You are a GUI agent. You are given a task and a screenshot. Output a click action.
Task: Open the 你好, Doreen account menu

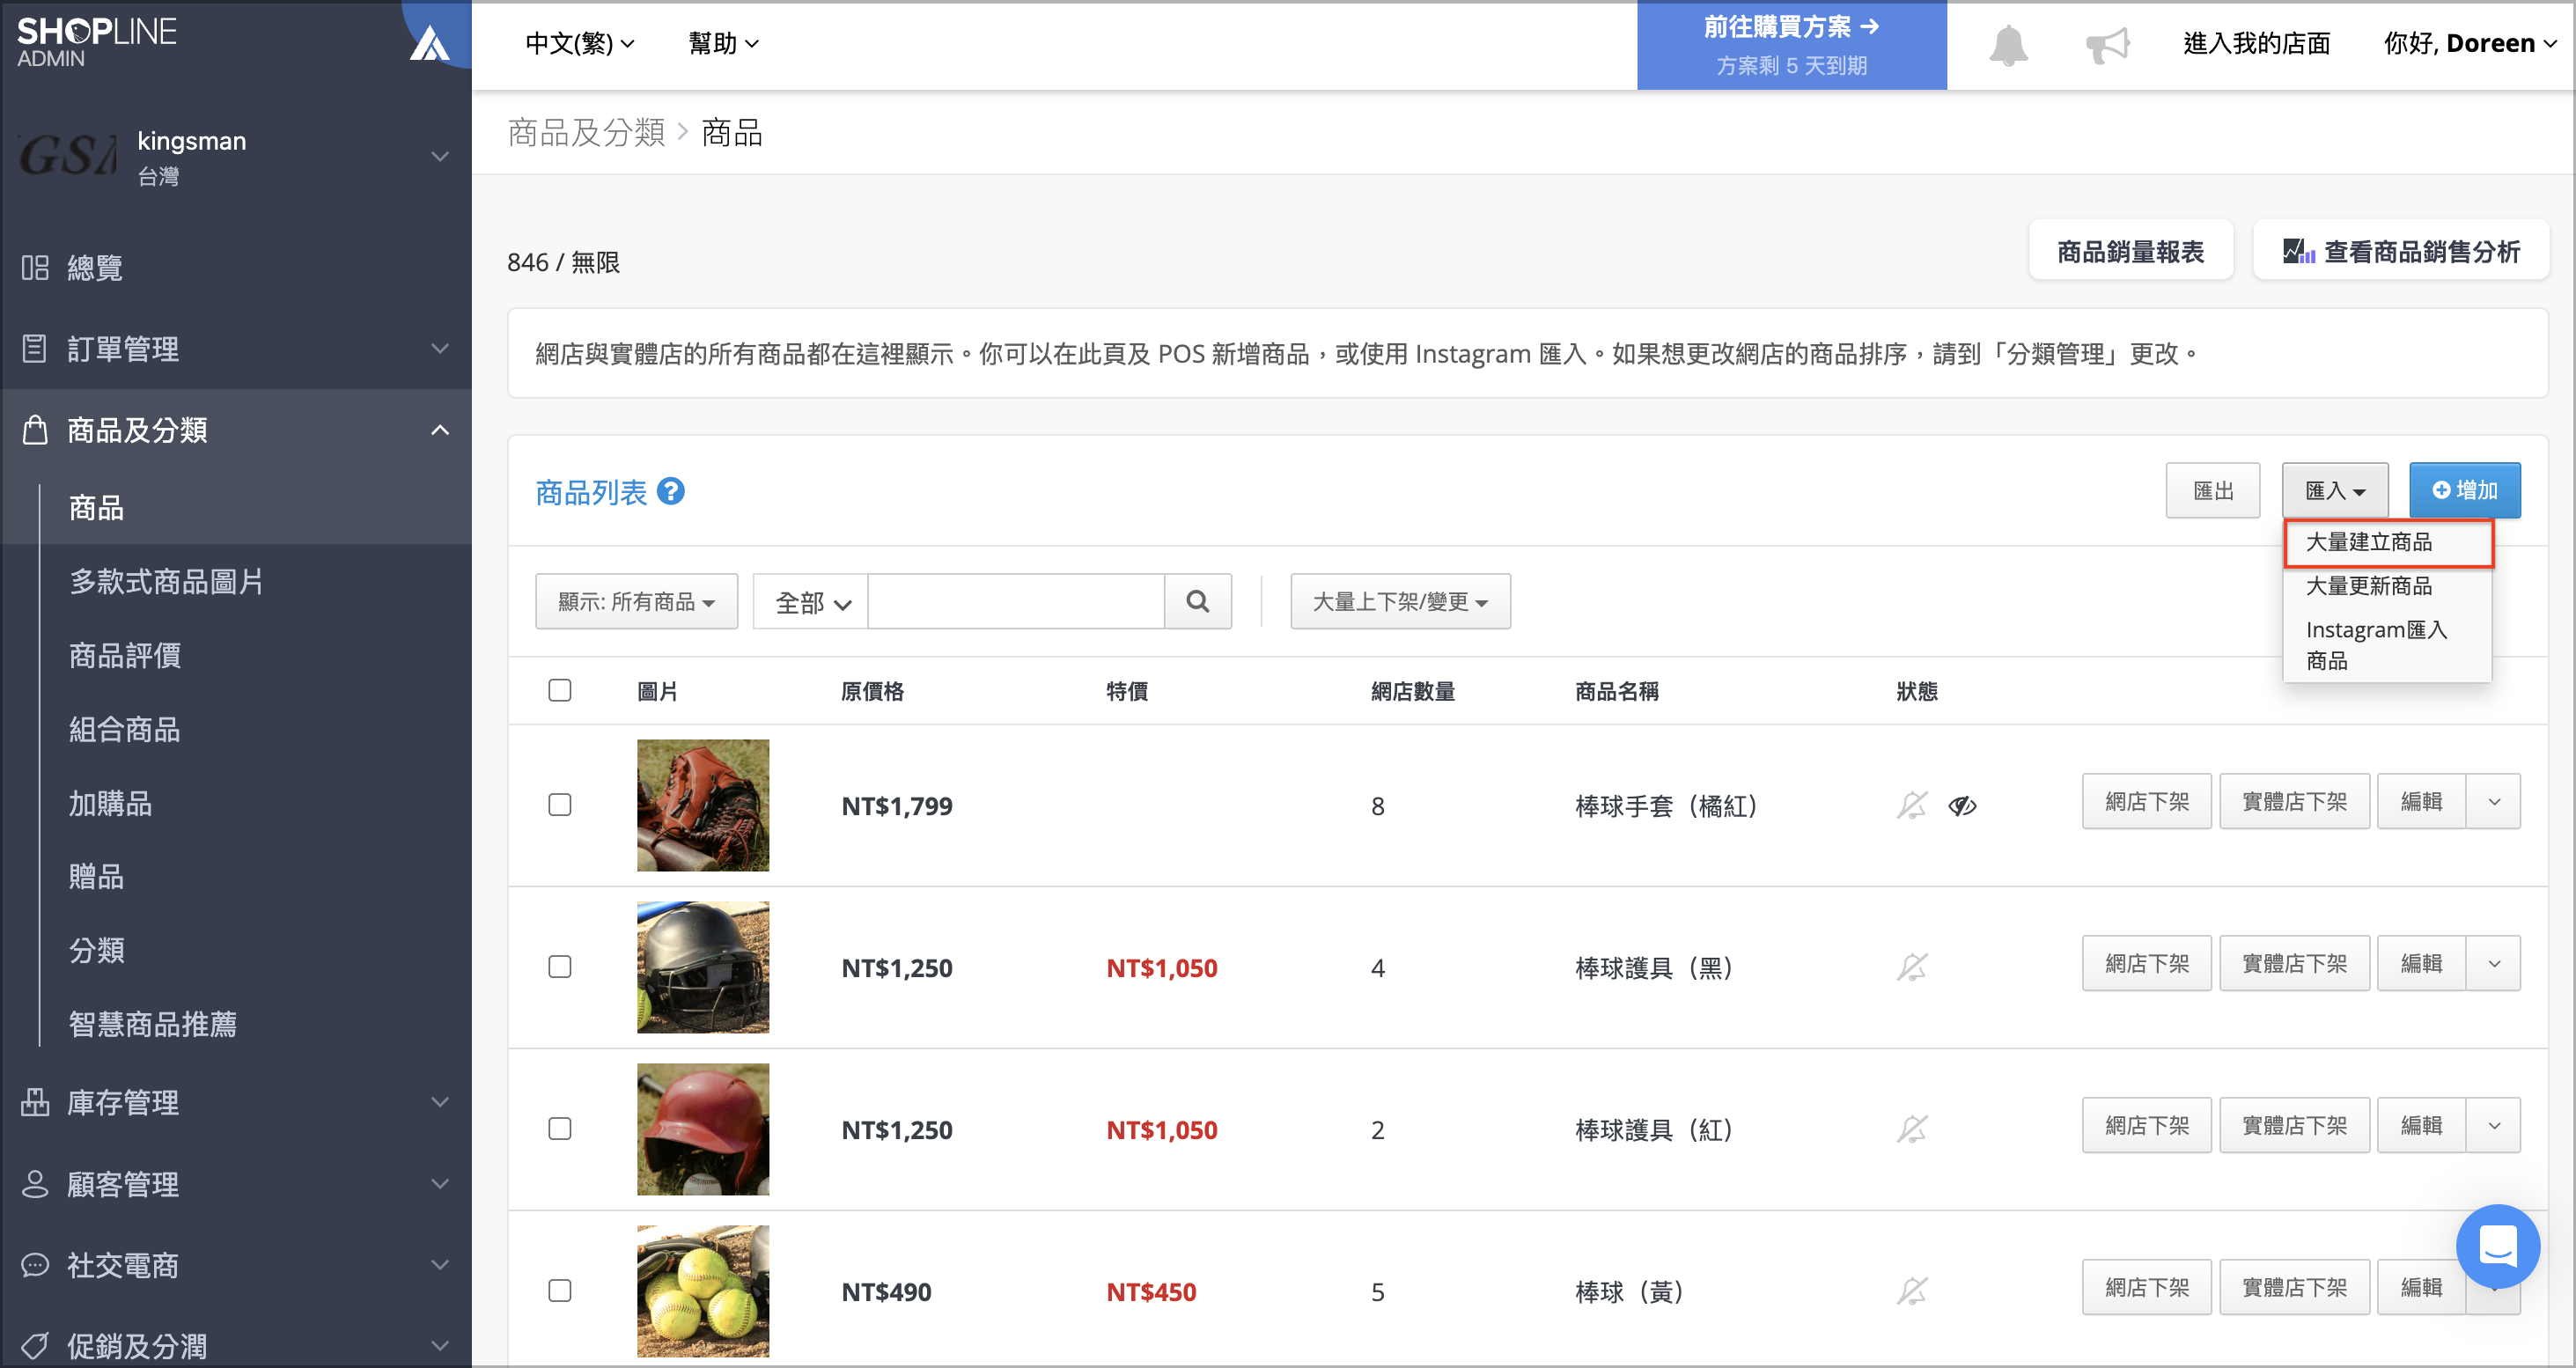[x=2470, y=43]
